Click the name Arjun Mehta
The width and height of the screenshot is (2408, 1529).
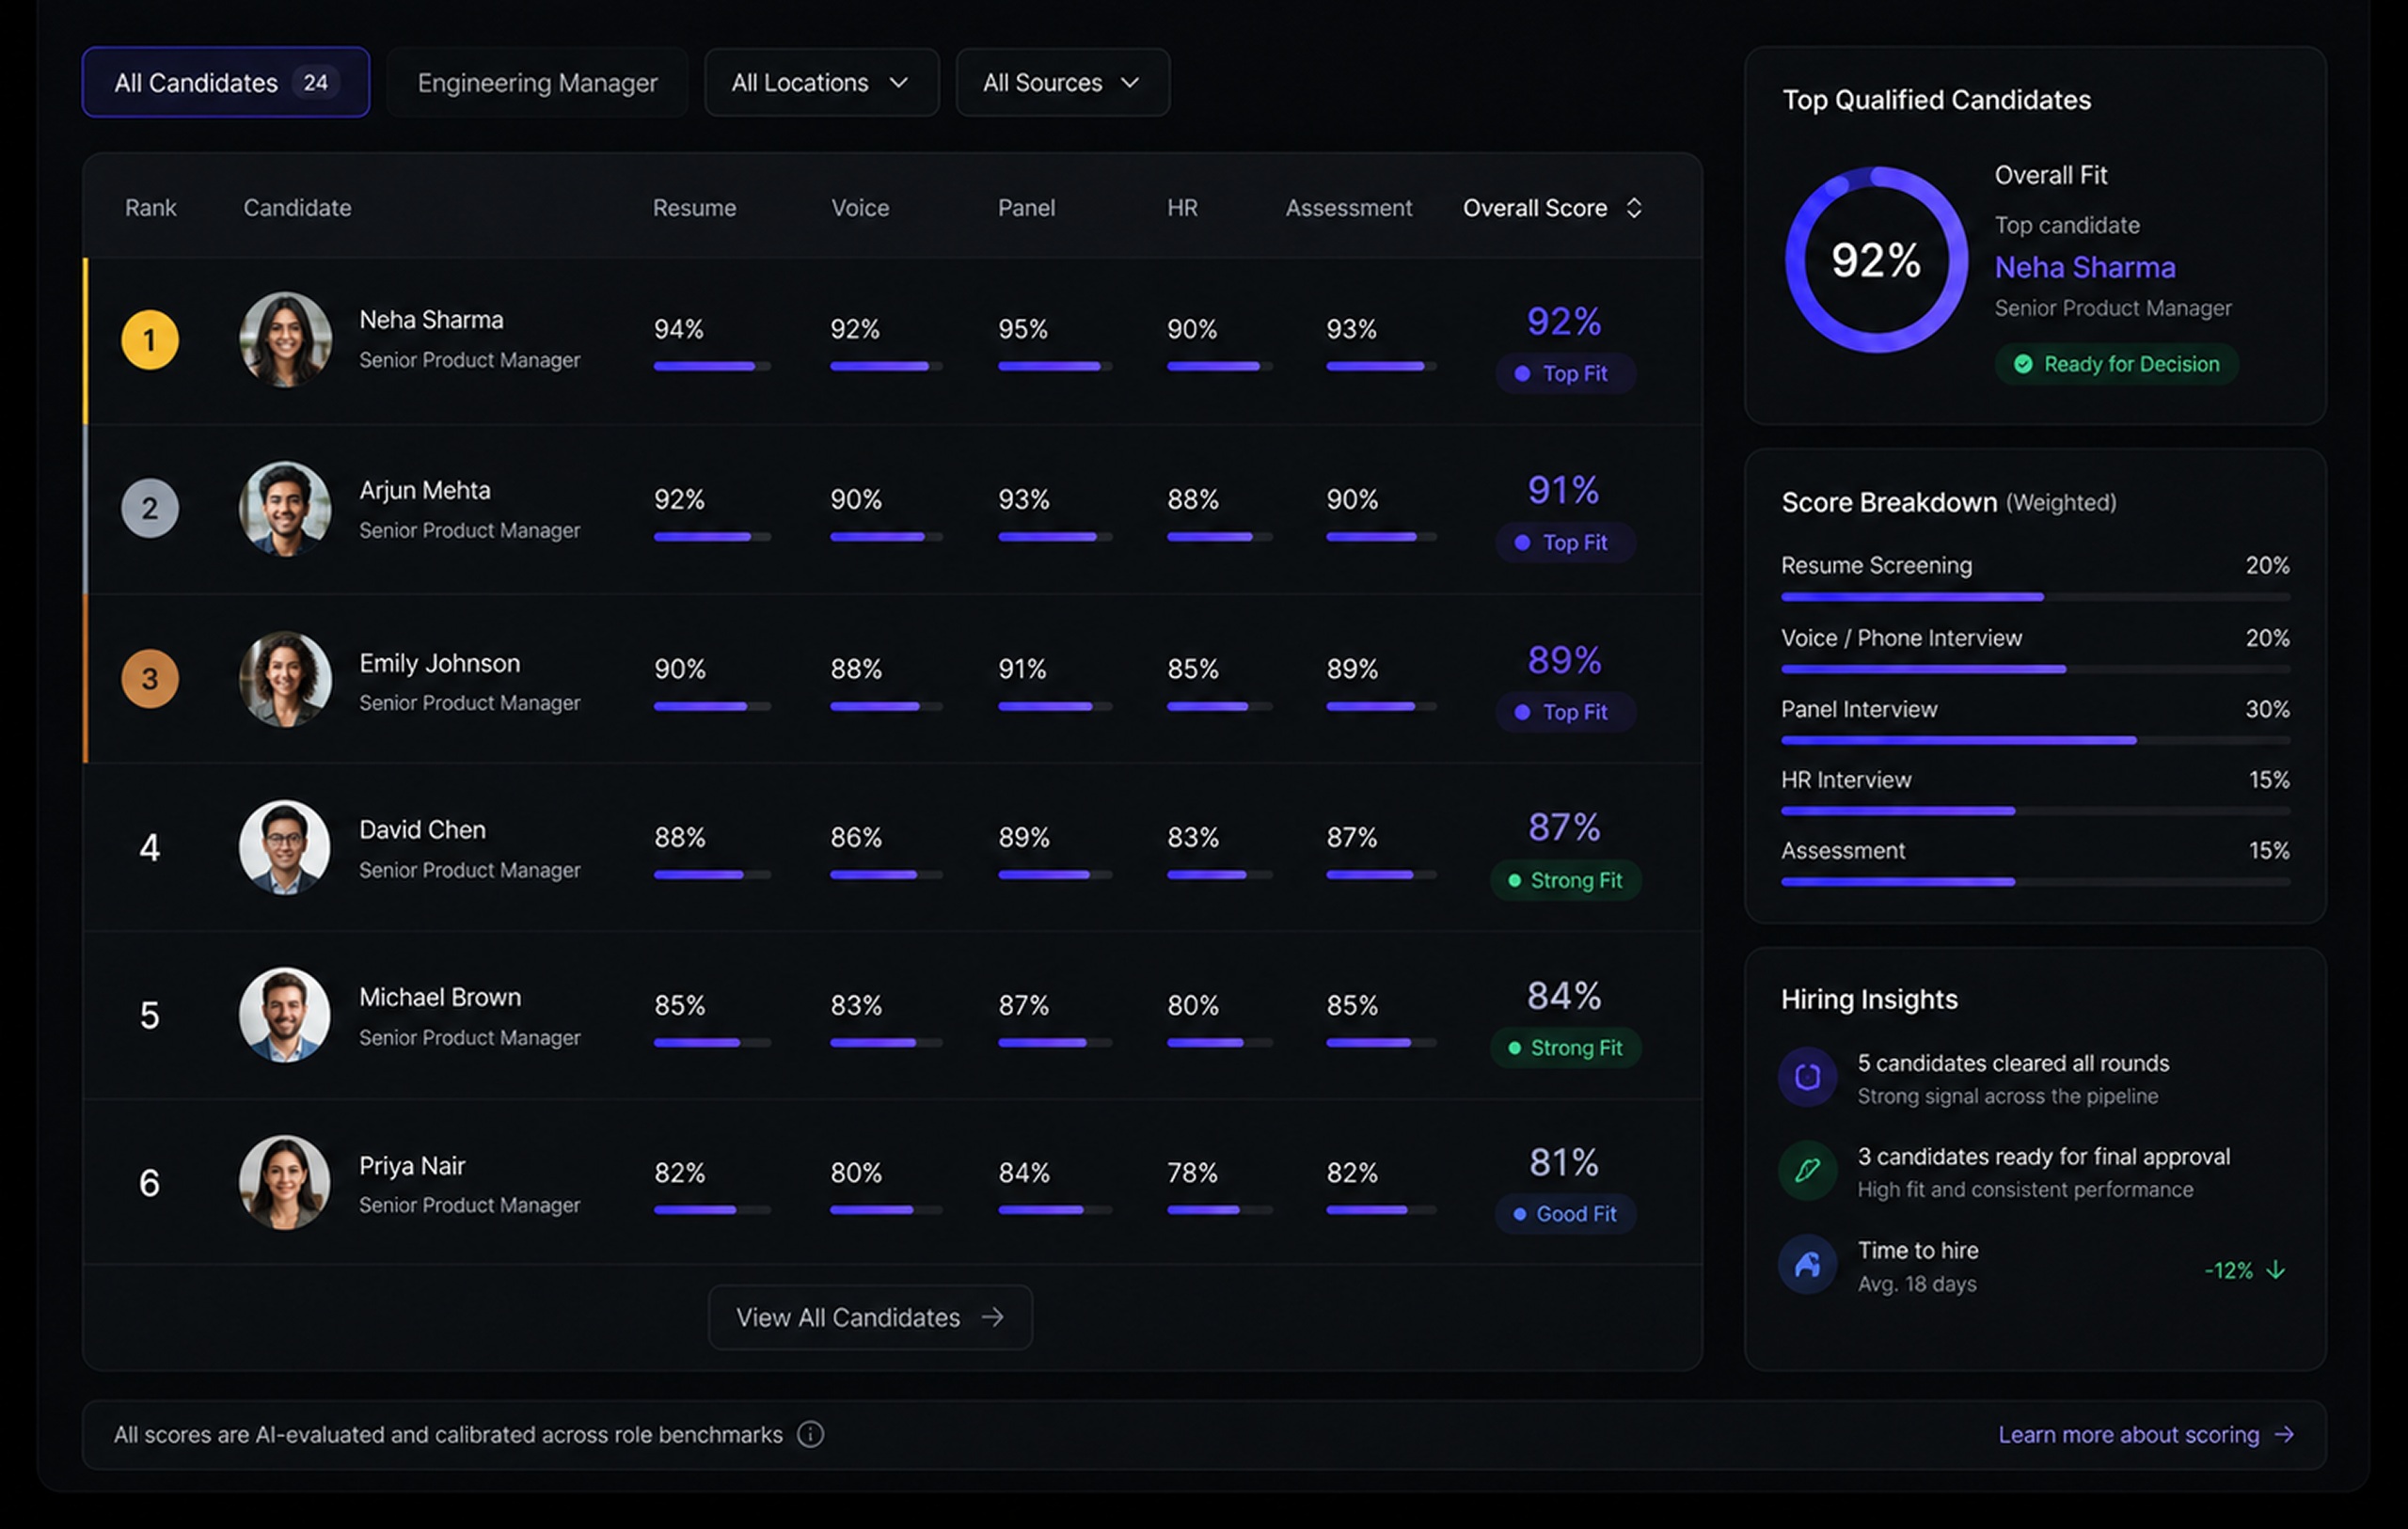click(x=425, y=490)
